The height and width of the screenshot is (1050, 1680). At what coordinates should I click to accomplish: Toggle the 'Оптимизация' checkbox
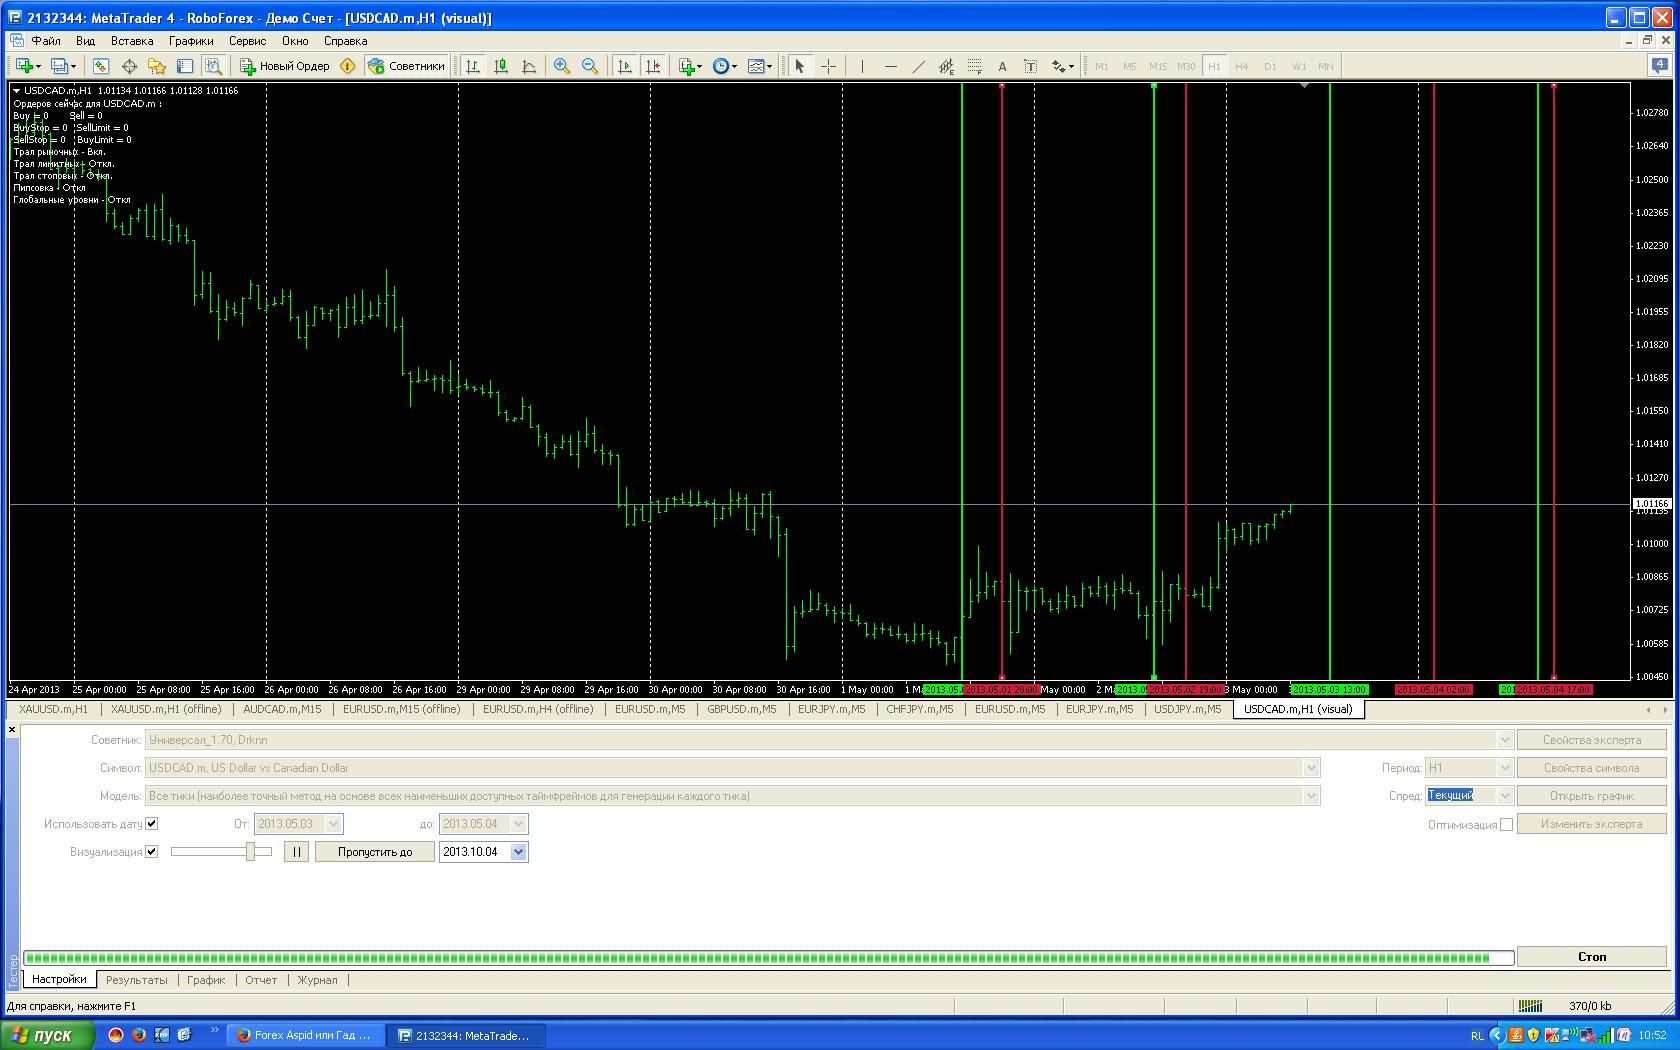[x=1506, y=824]
